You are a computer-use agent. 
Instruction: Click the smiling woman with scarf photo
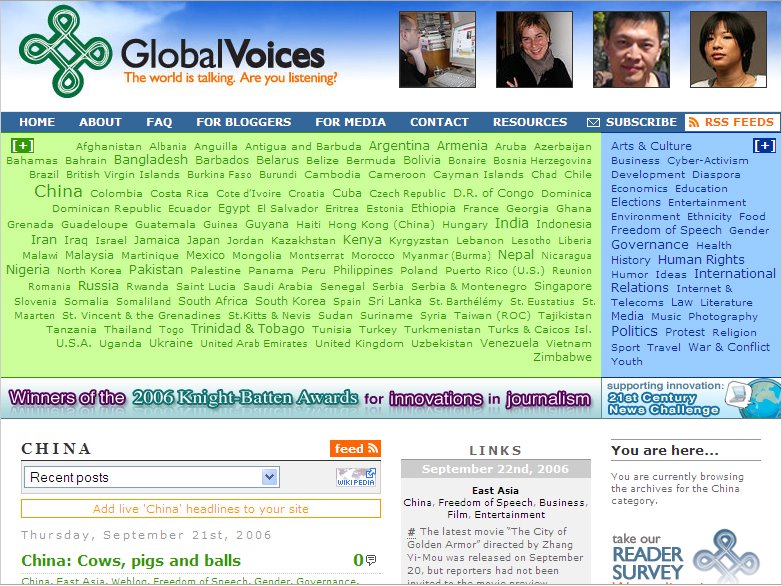tap(534, 49)
